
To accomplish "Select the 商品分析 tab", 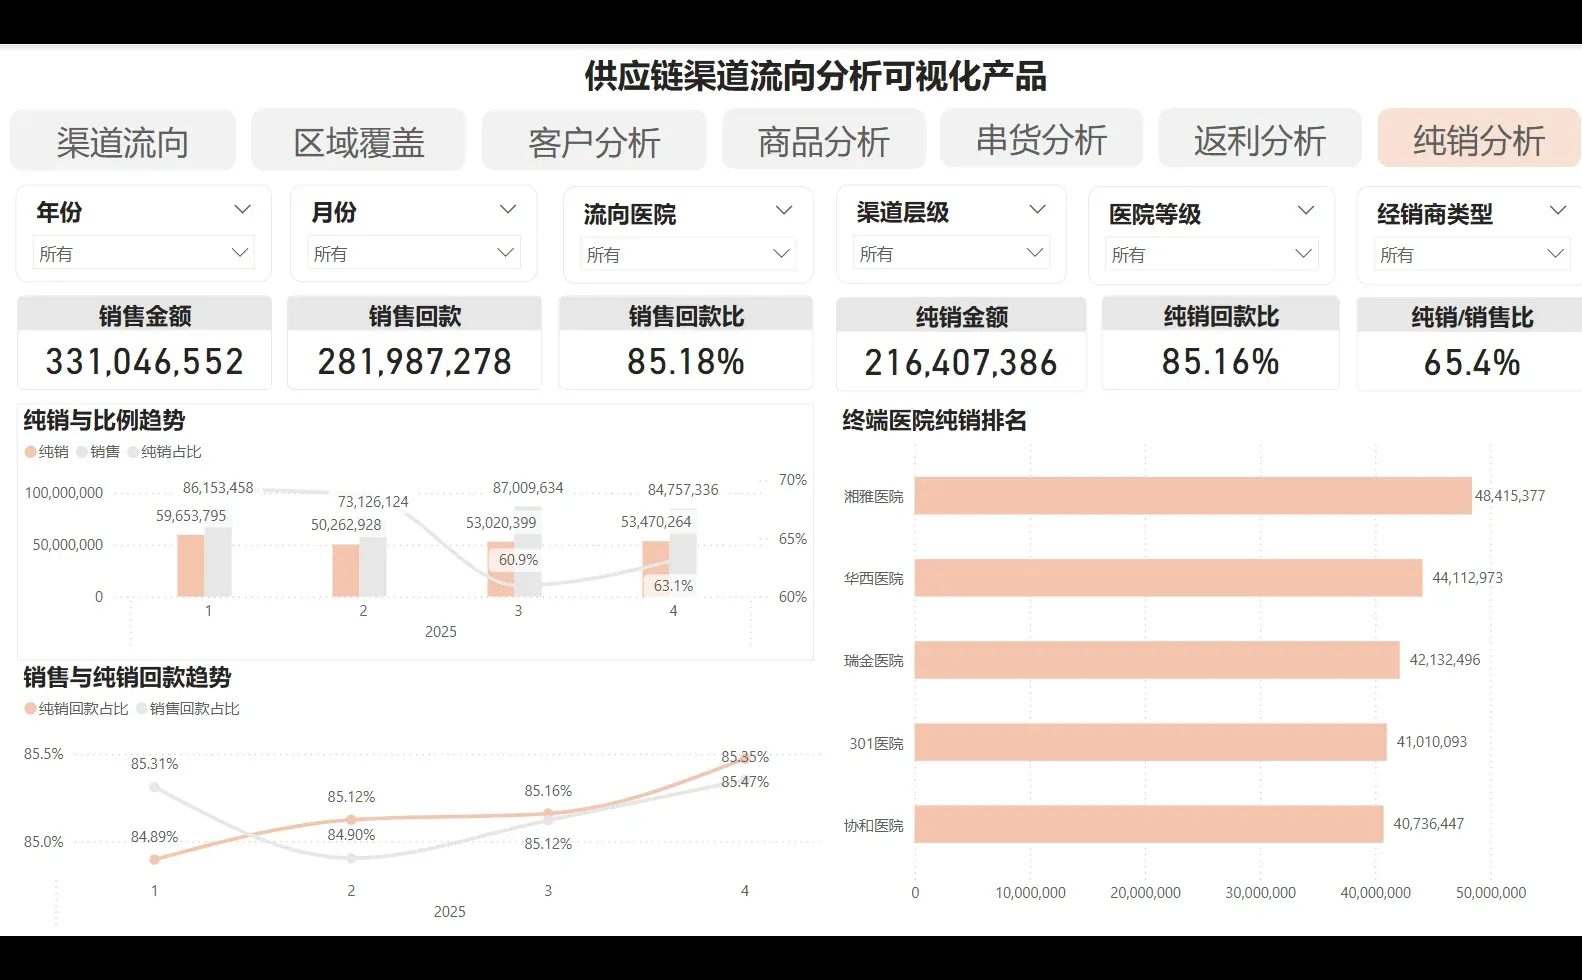I will click(x=824, y=141).
